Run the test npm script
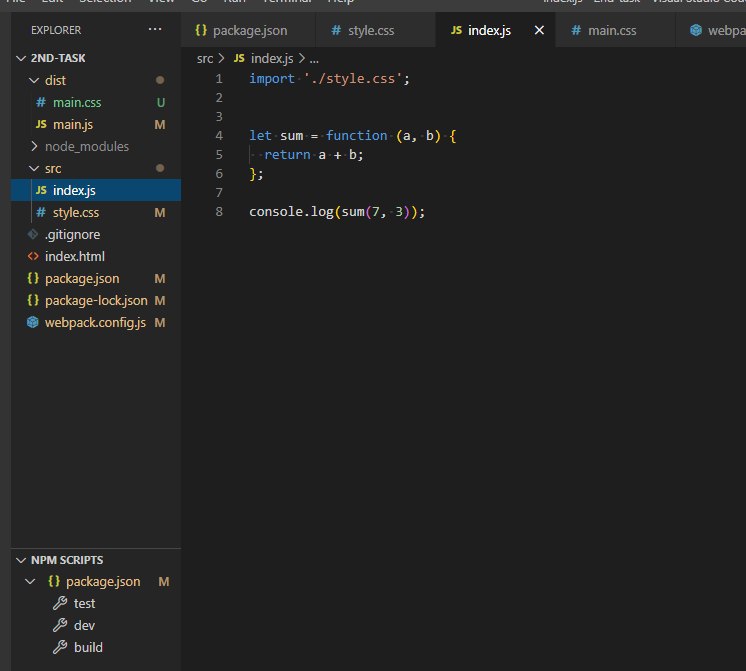 (x=84, y=603)
